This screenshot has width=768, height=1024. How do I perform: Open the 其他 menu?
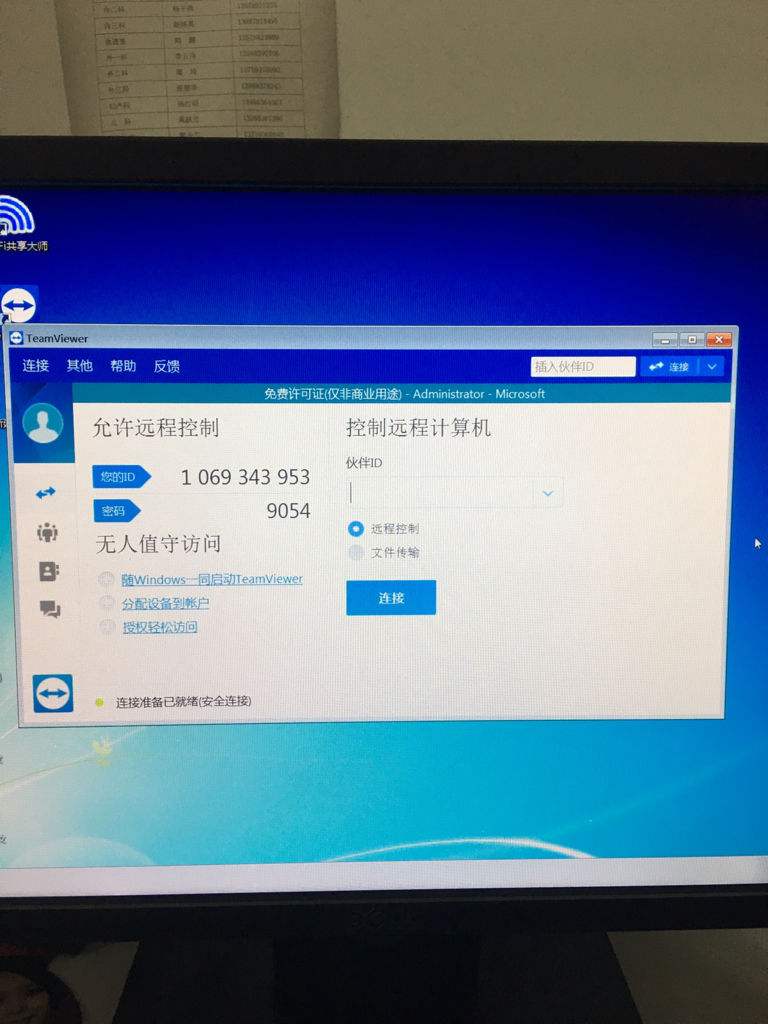[x=79, y=366]
